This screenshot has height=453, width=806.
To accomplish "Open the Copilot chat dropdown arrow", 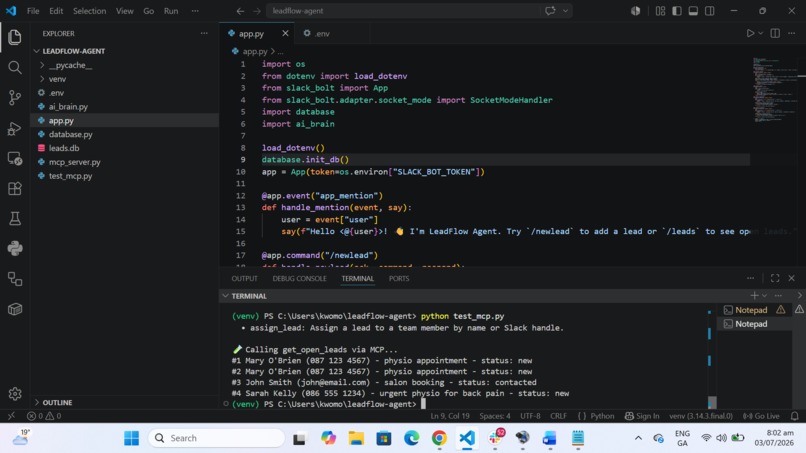I will tap(565, 11).
